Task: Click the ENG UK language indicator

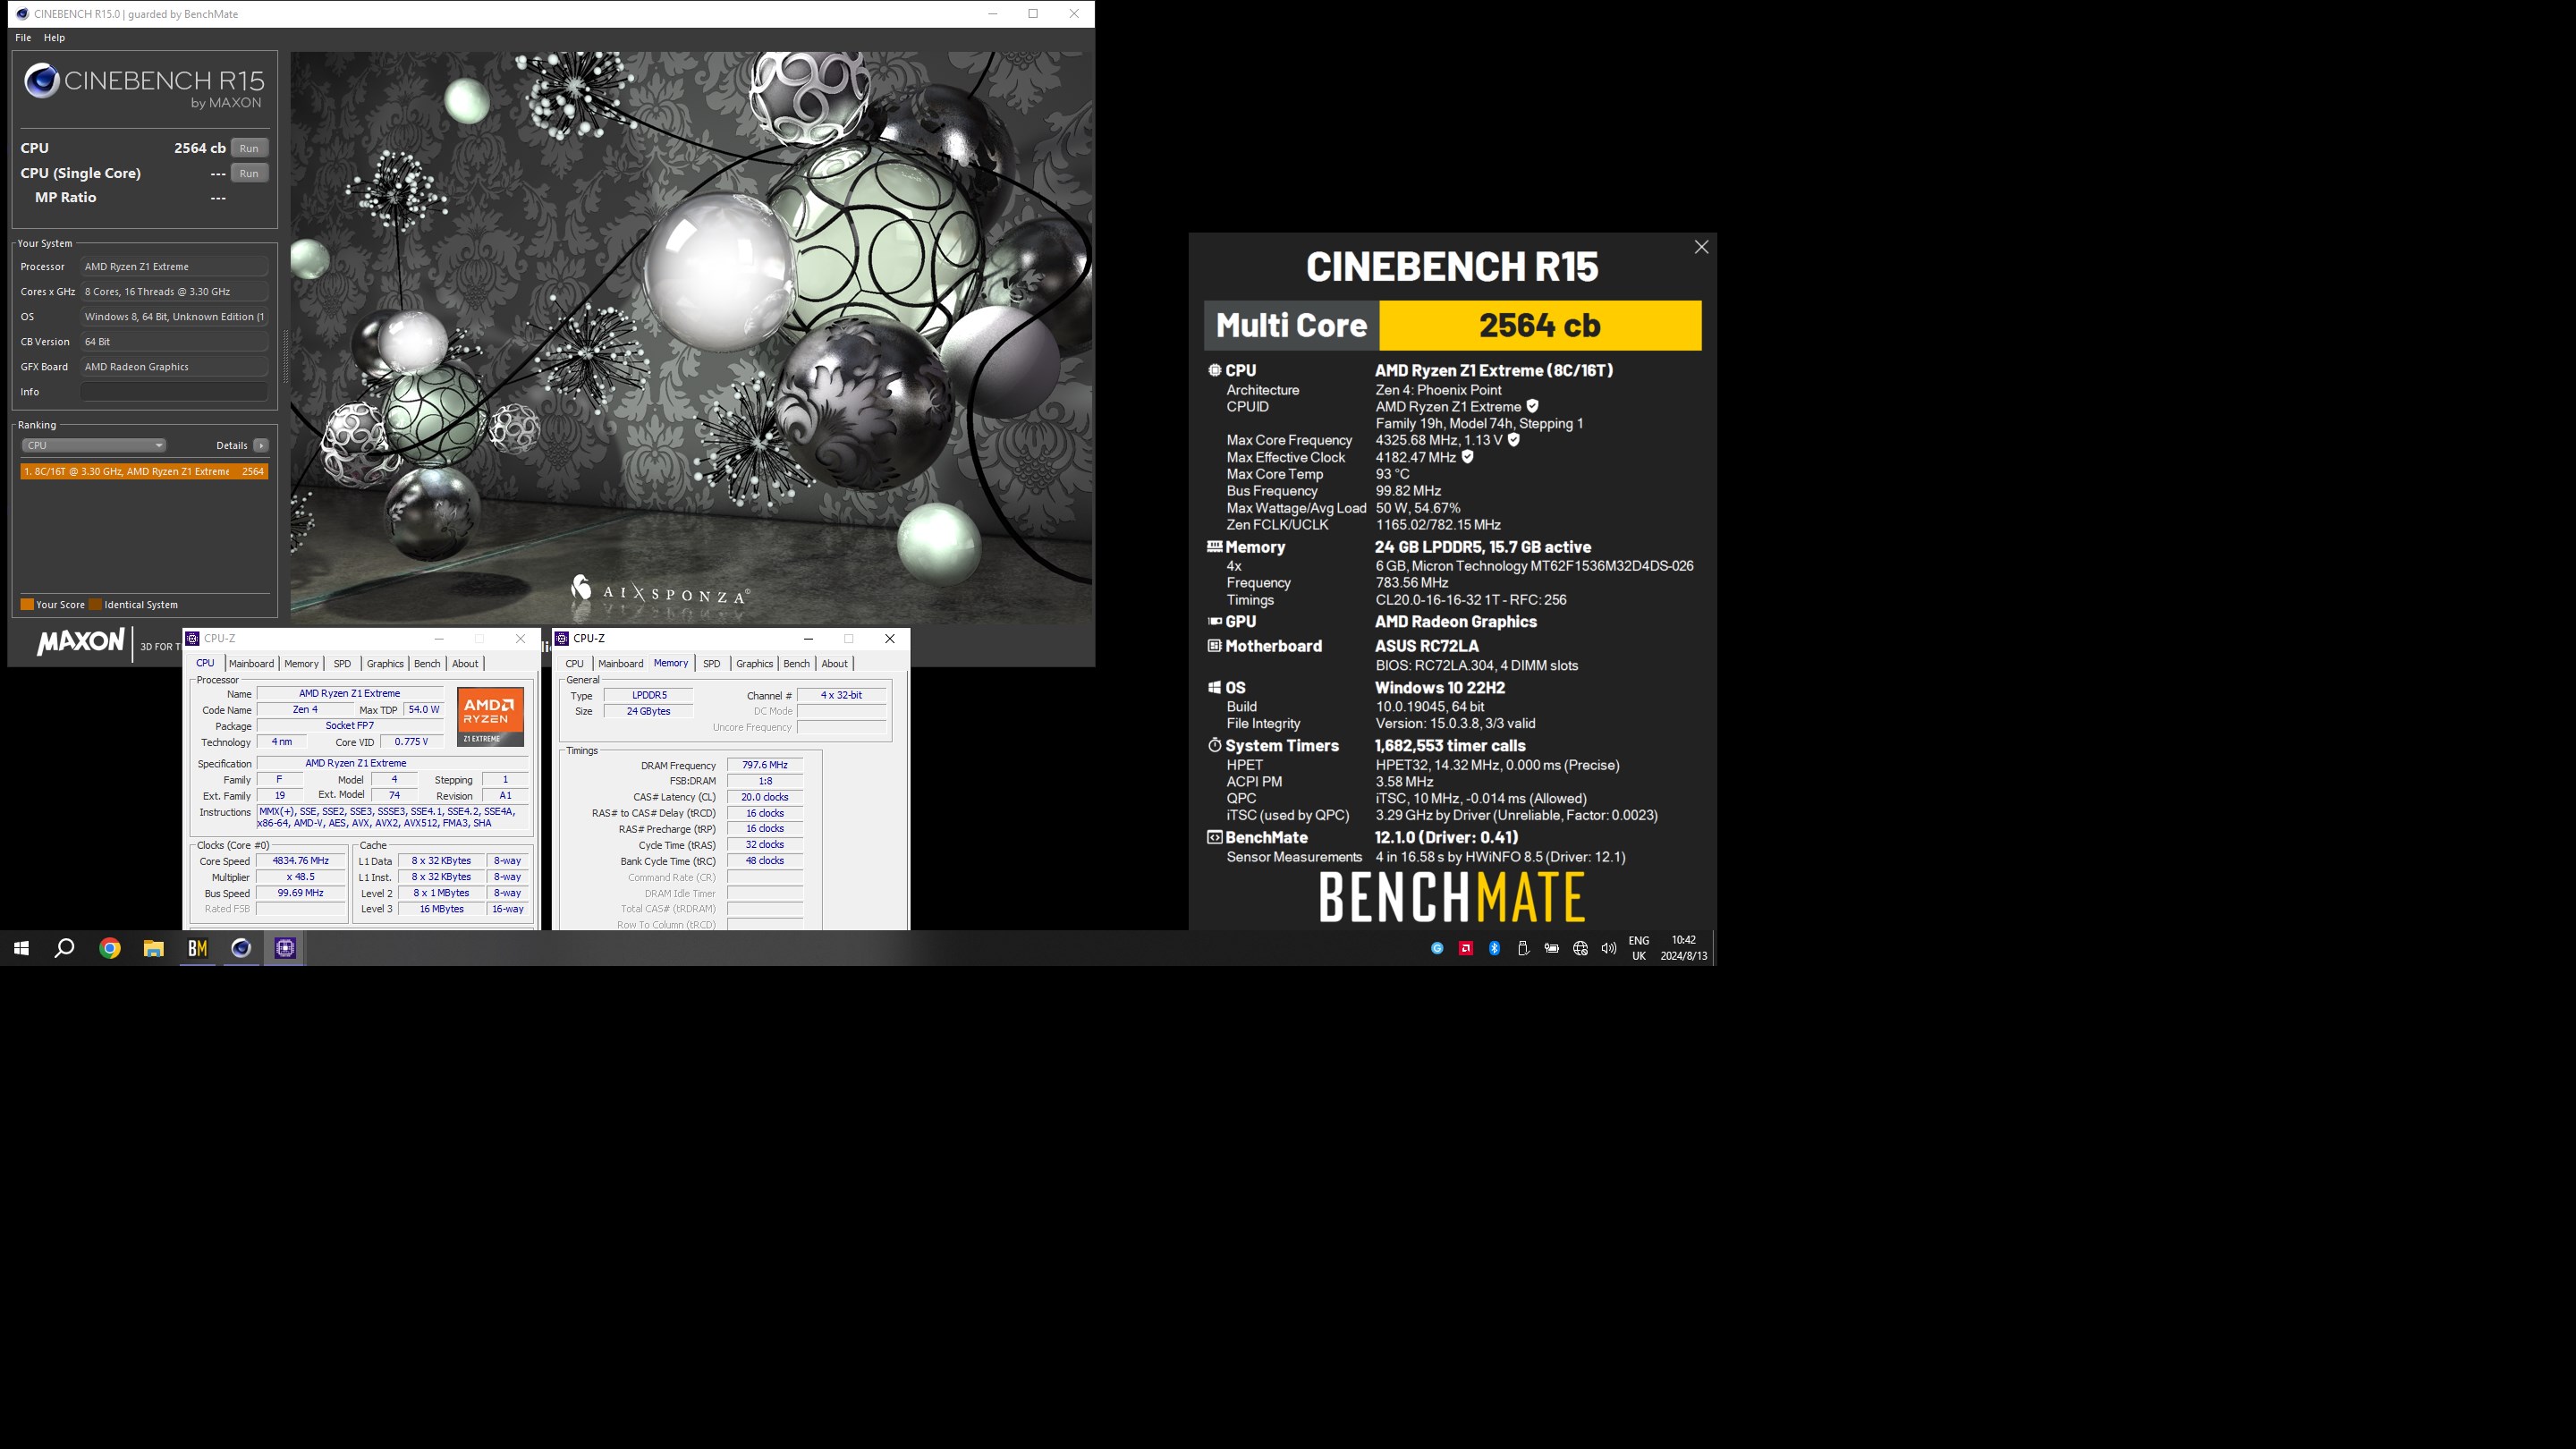Action: click(1638, 948)
